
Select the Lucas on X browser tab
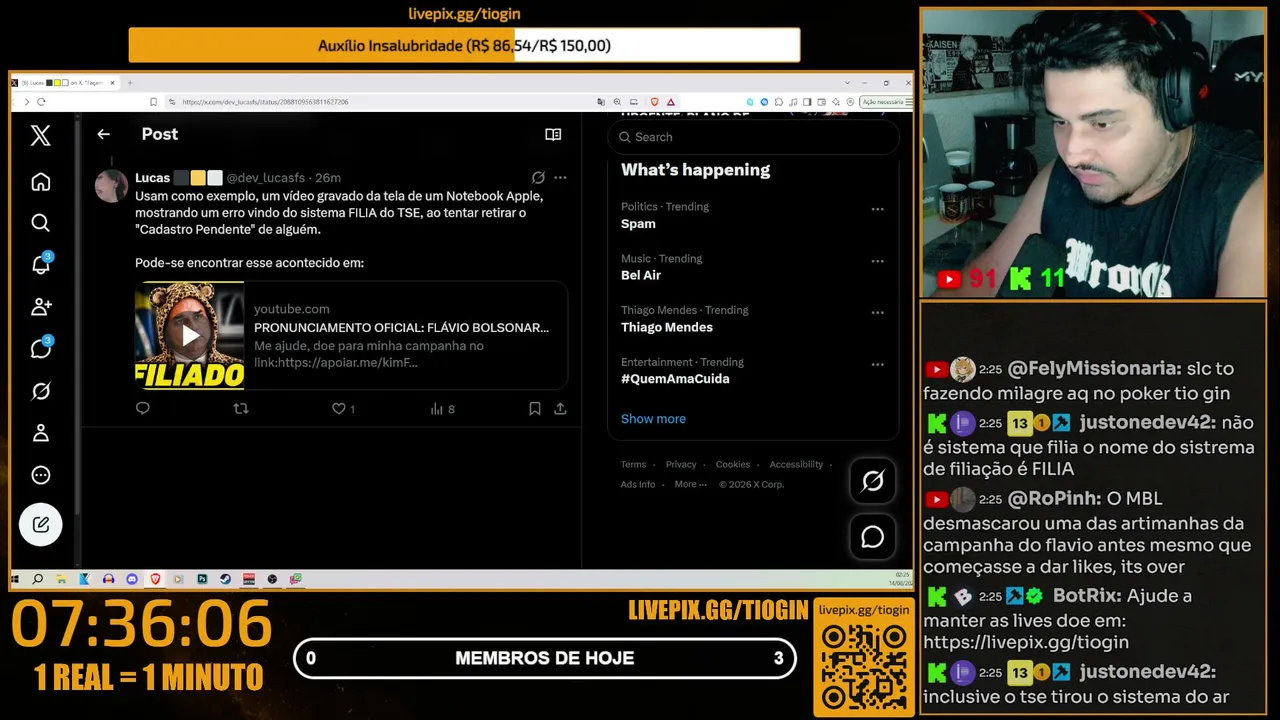(66, 83)
